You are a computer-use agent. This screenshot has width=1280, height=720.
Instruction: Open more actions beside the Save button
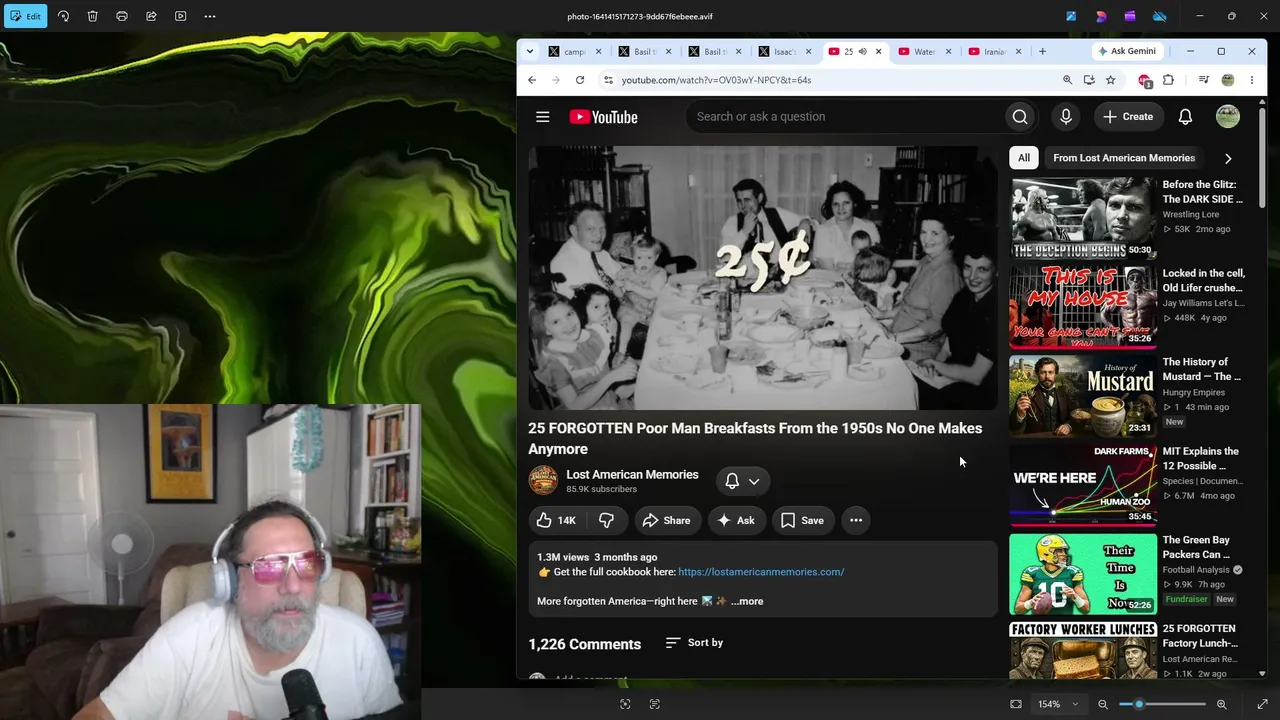click(x=856, y=520)
